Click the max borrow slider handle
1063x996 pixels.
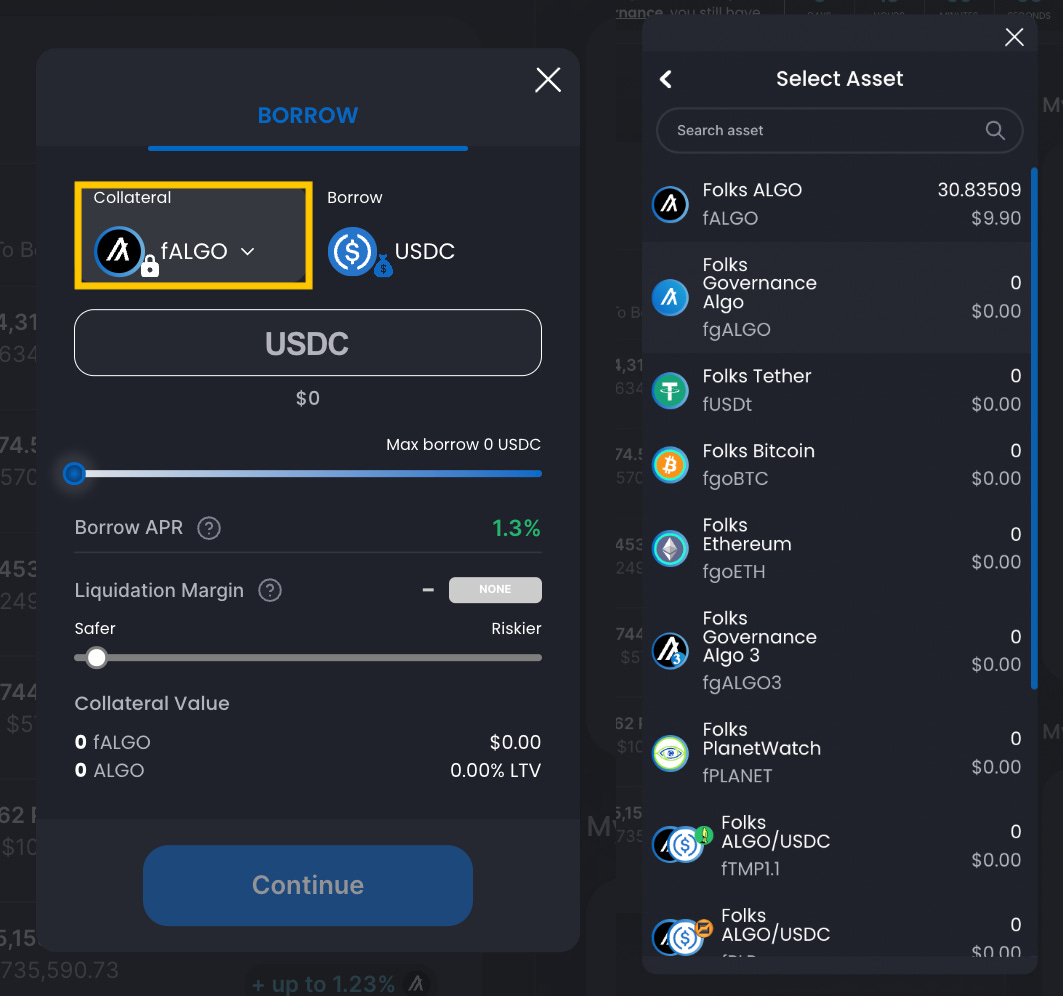point(74,473)
